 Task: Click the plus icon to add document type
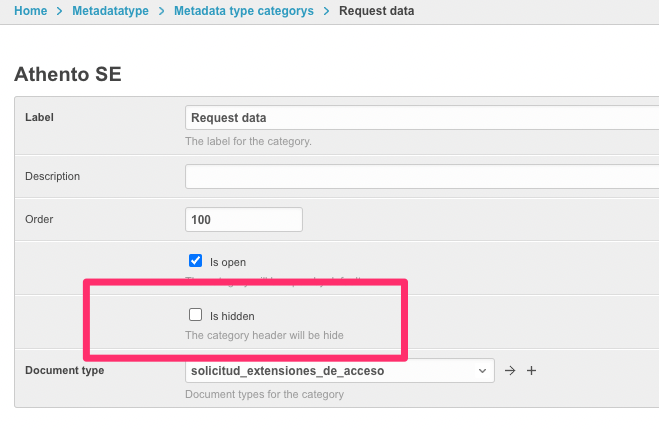coord(532,371)
